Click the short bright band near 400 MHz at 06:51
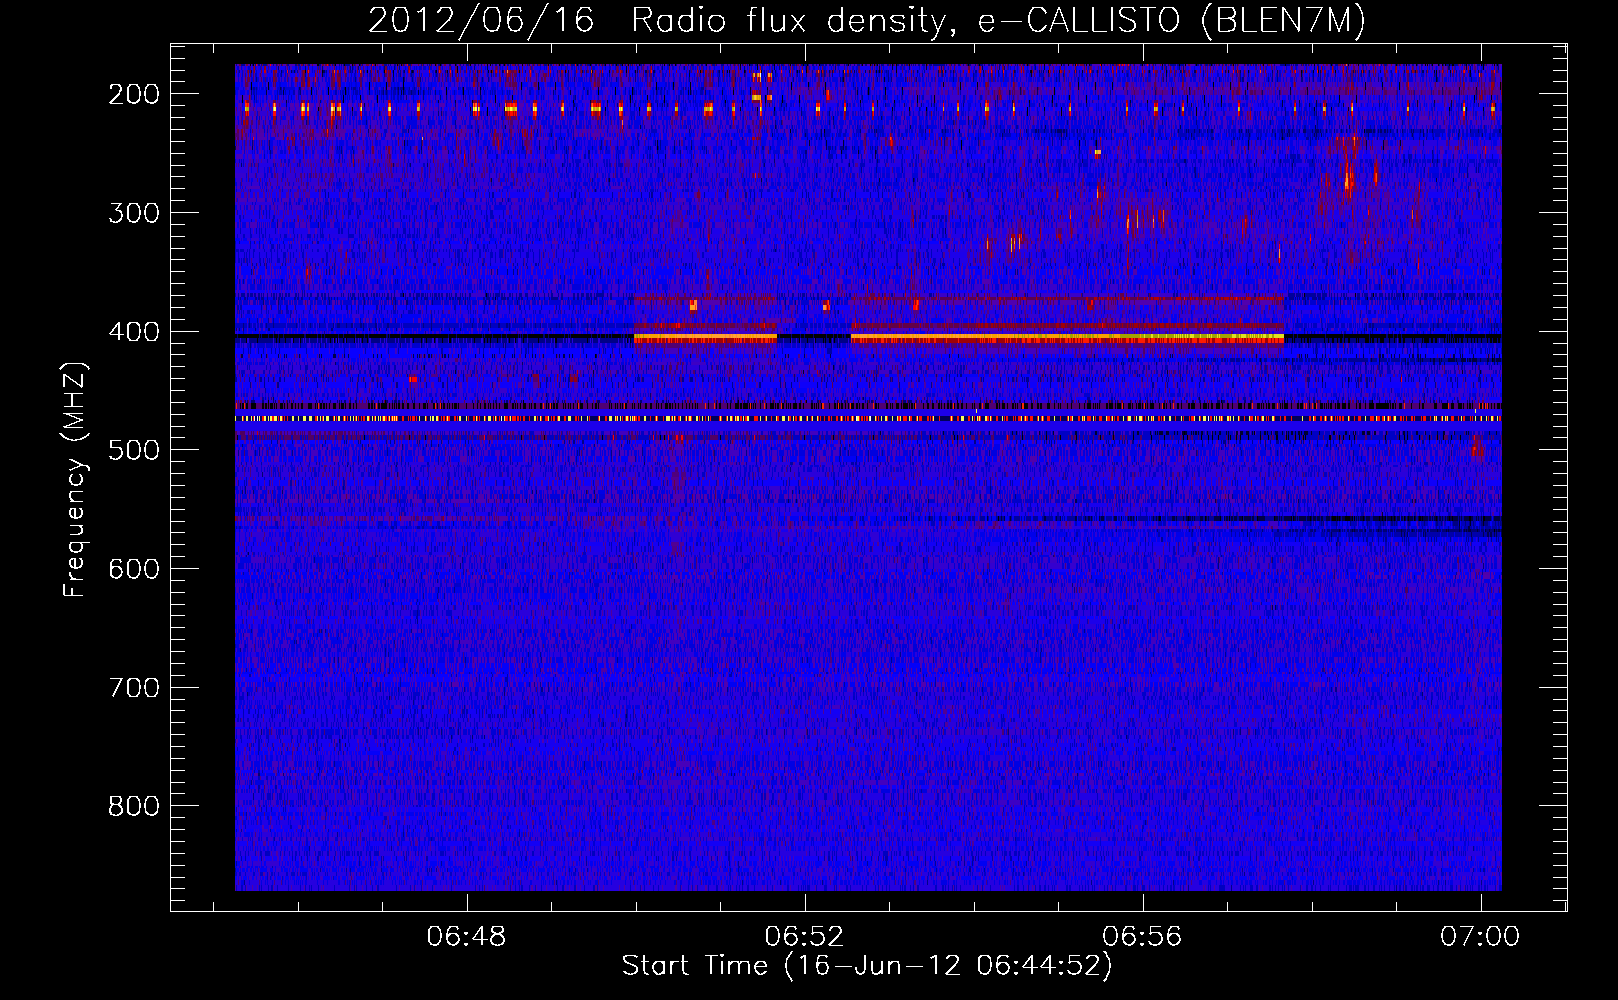This screenshot has width=1618, height=1000. click(705, 338)
